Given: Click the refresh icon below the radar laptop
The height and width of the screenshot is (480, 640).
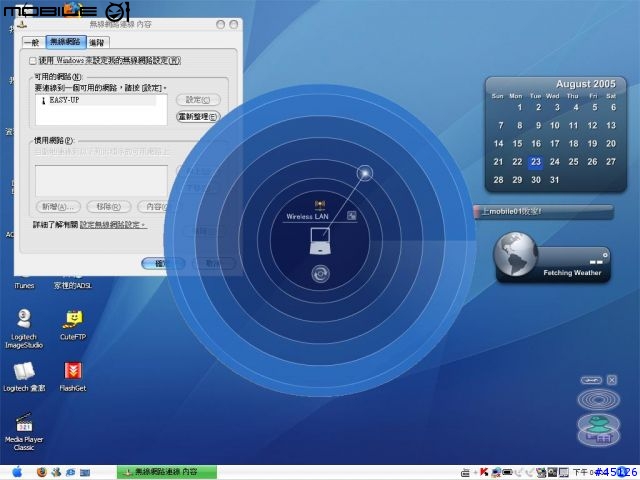Looking at the screenshot, I should (x=320, y=274).
